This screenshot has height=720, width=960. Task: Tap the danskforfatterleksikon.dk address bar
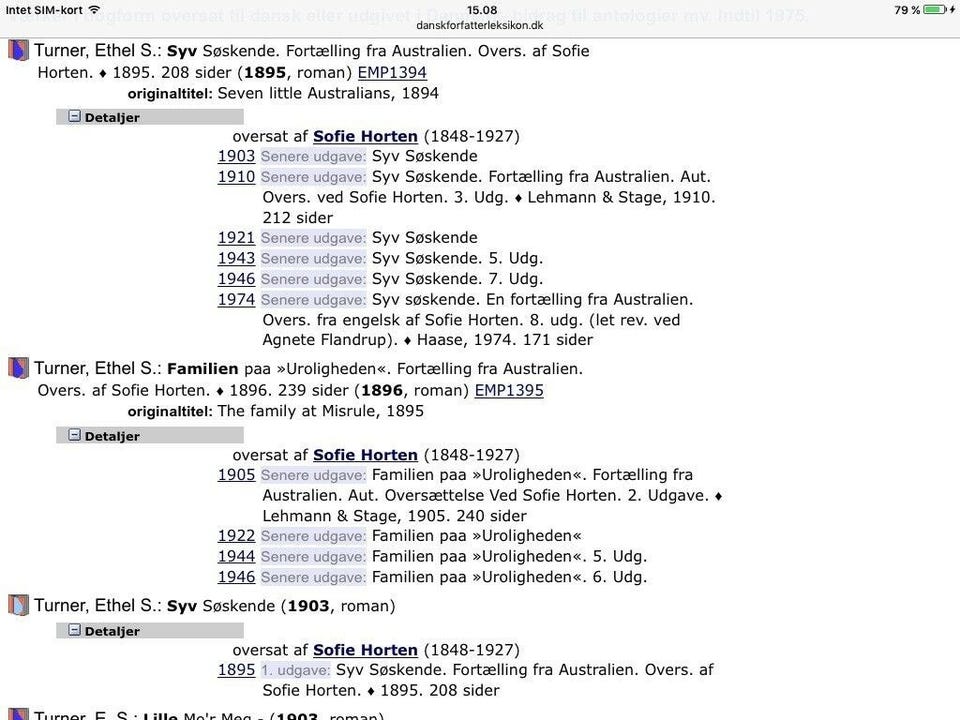pos(479,25)
